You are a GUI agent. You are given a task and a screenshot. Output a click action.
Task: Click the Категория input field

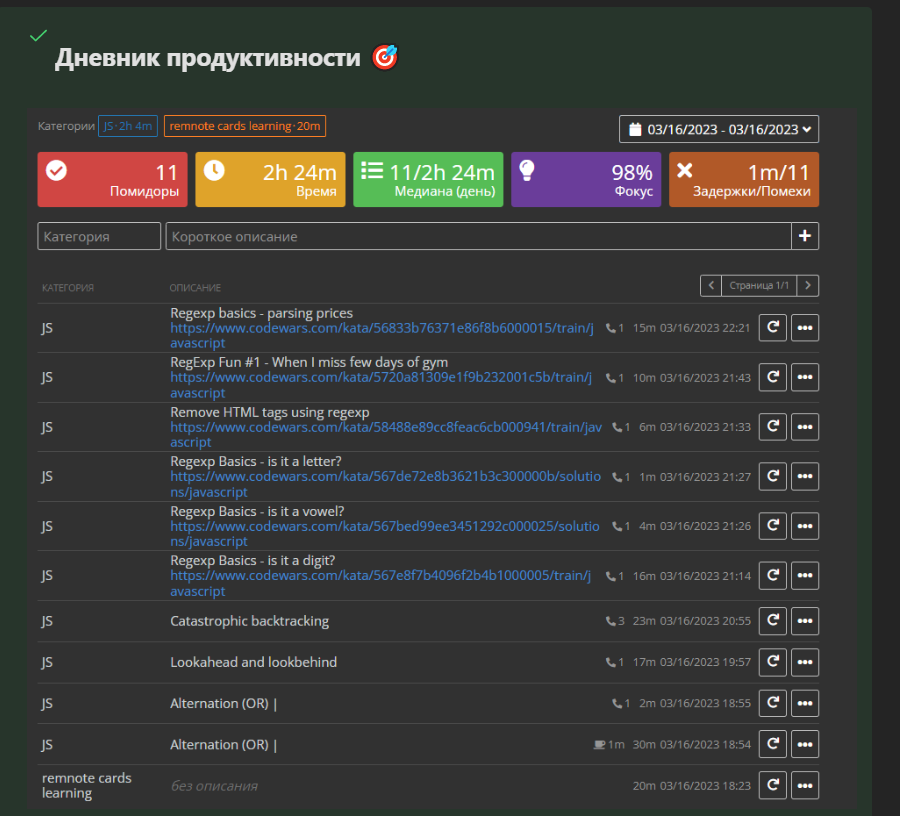(99, 237)
